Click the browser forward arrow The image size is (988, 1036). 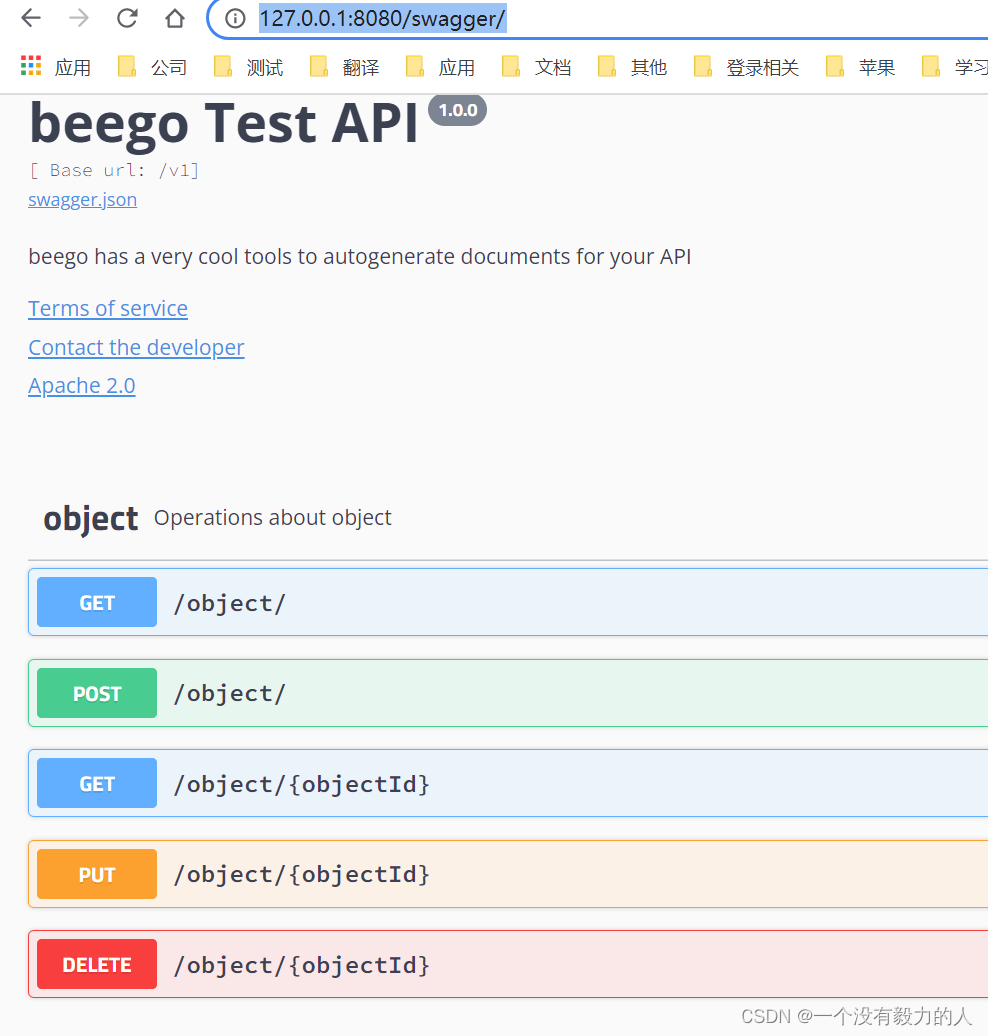pyautogui.click(x=79, y=18)
